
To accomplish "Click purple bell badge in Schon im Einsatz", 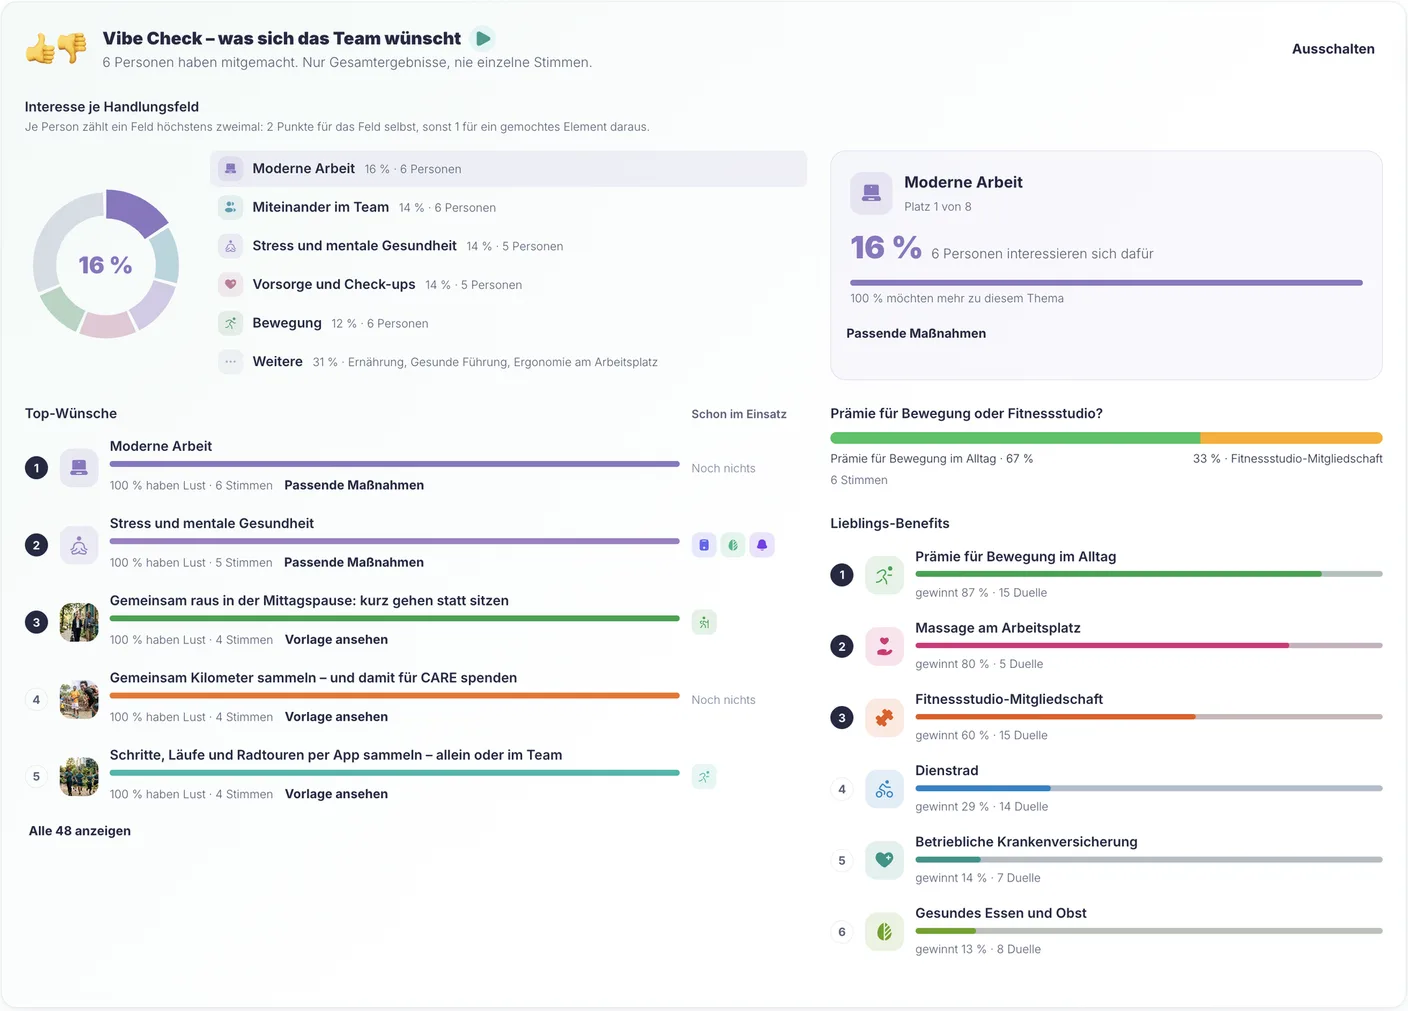I will pos(762,545).
